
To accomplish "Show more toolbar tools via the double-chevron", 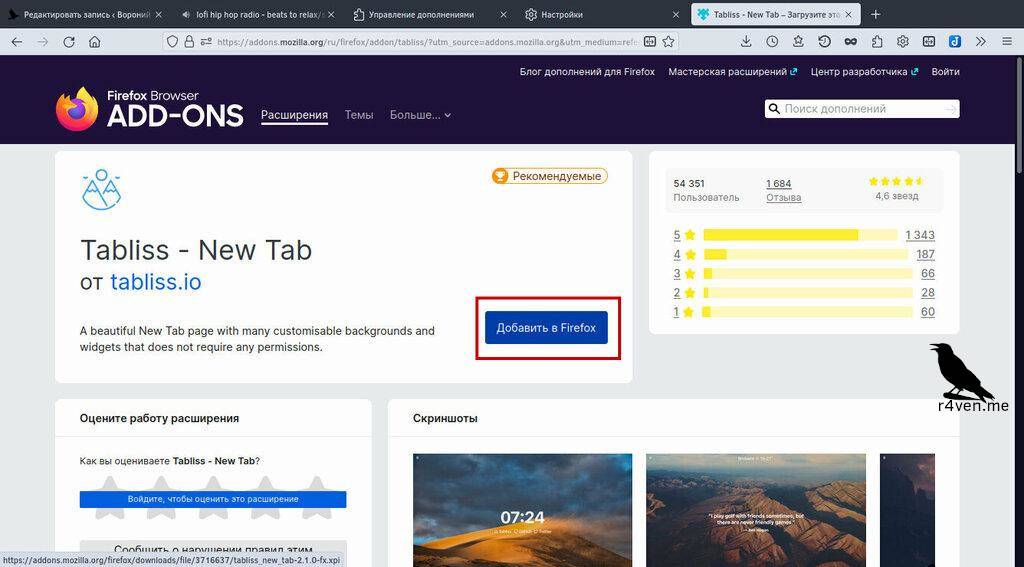I will [980, 42].
